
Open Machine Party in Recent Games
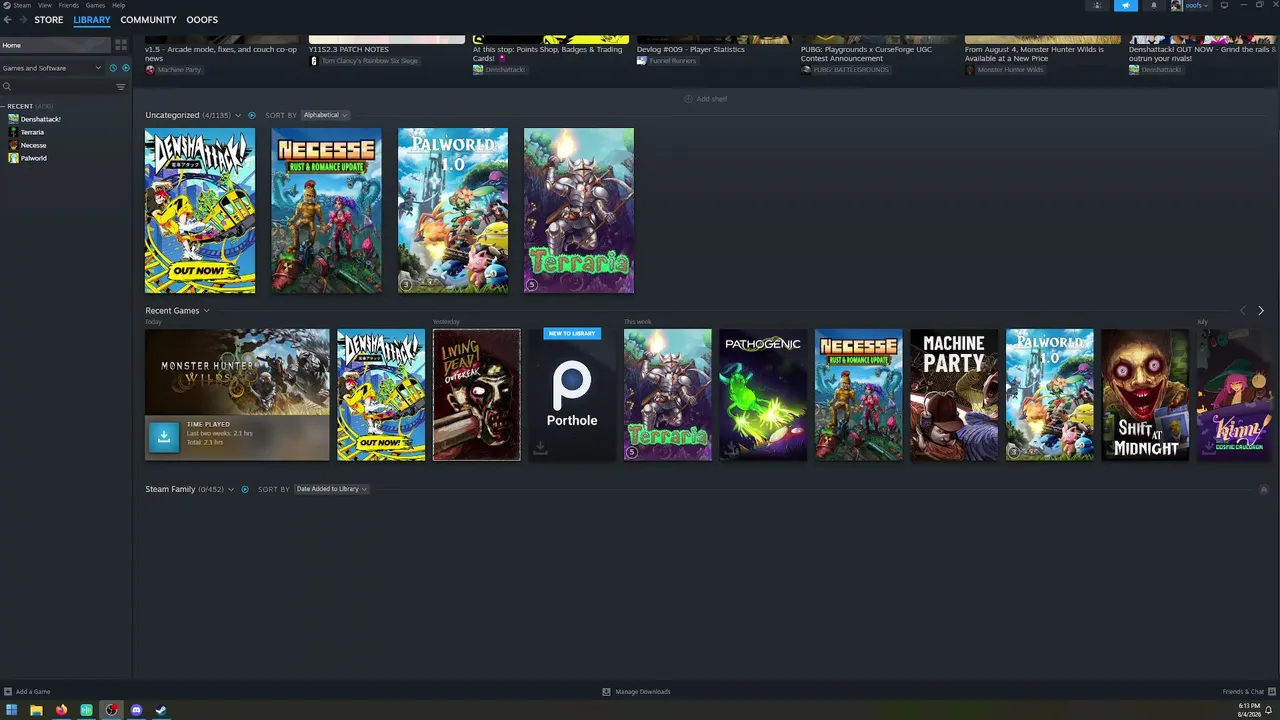(954, 395)
